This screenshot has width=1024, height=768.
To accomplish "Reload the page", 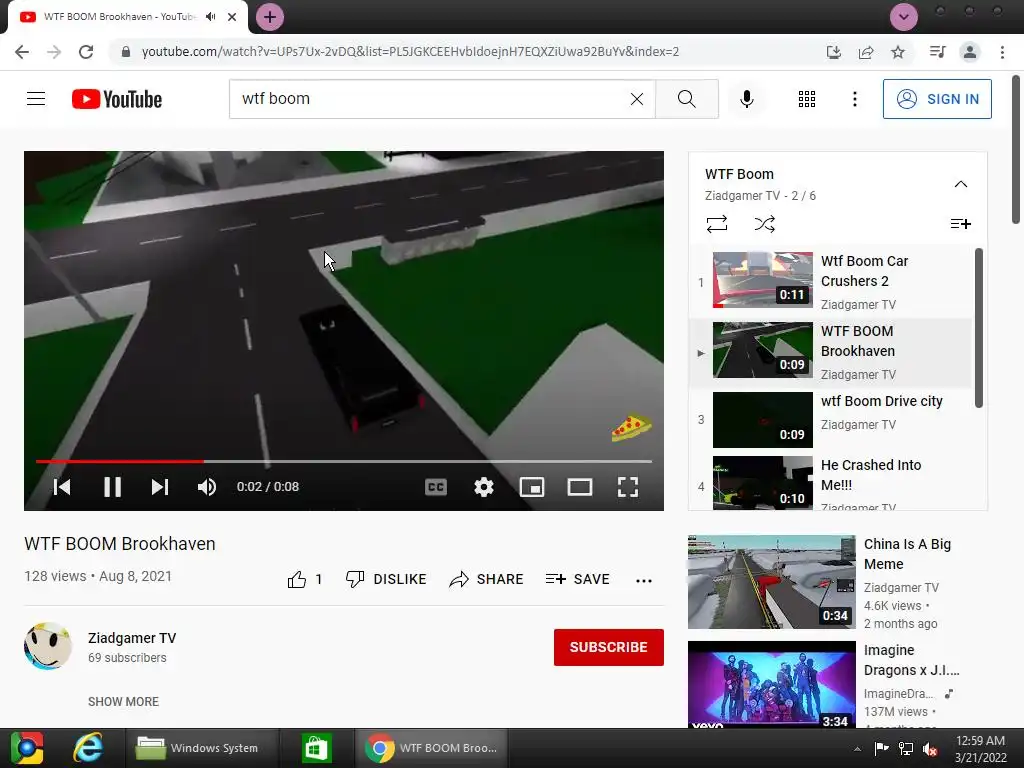I will 86,52.
